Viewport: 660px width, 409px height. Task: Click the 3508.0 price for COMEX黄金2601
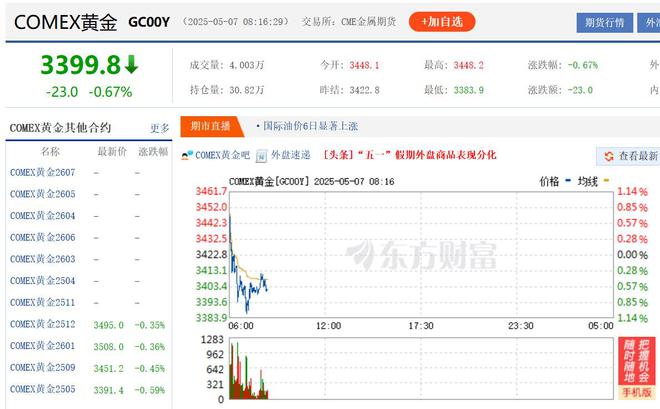point(109,347)
